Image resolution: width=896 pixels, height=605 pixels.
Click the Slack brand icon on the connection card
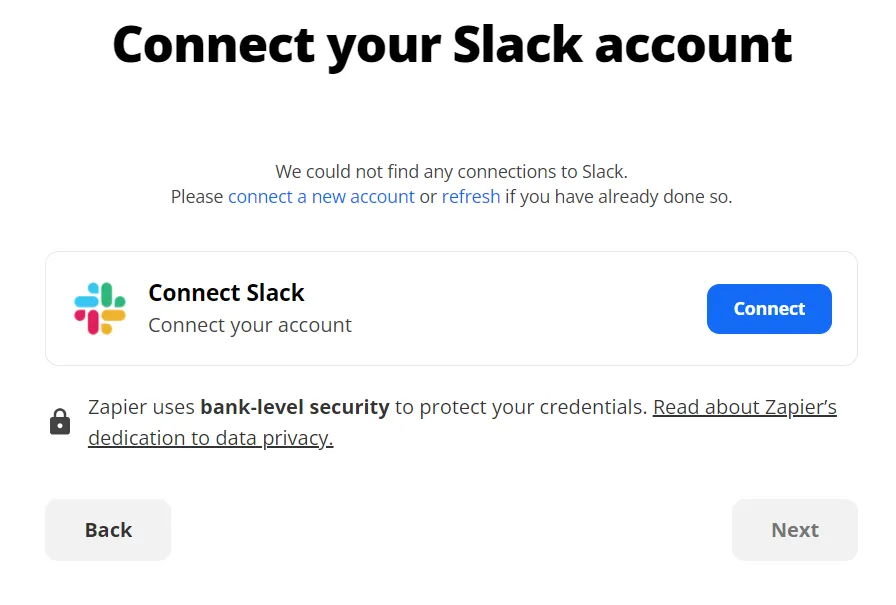[x=100, y=308]
